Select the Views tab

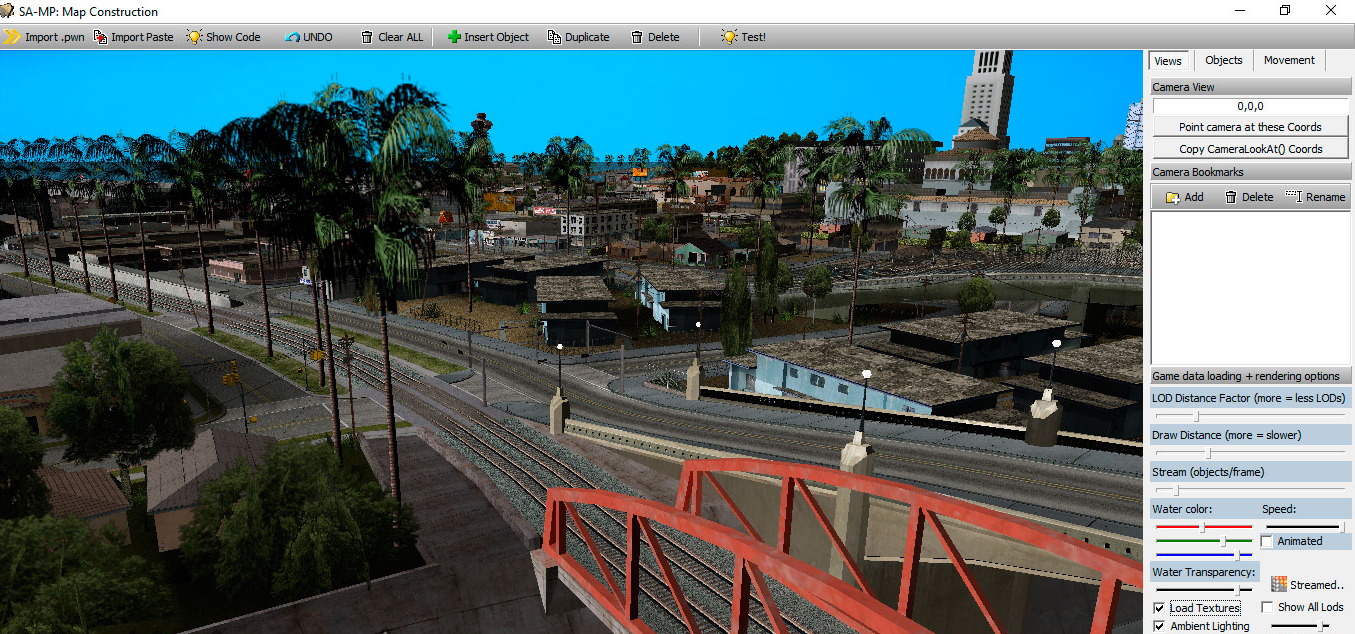[1167, 60]
